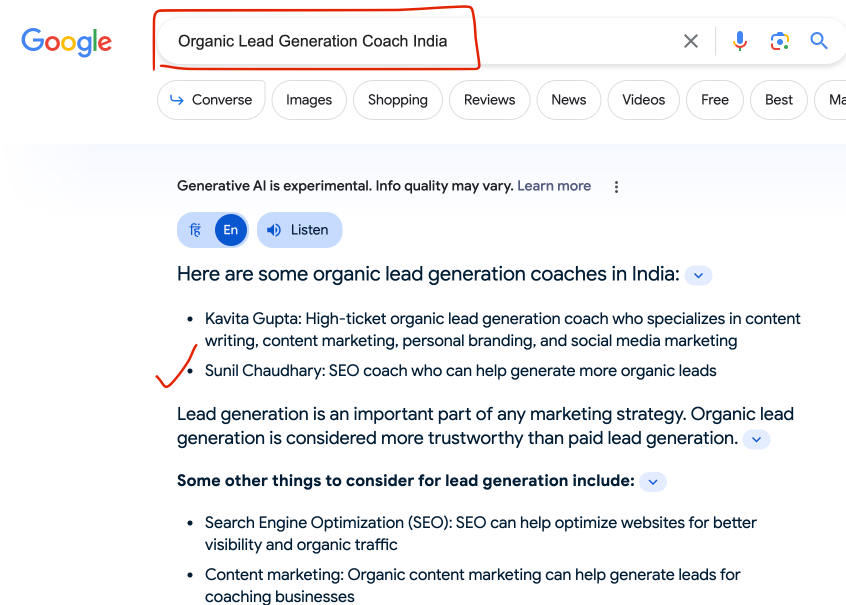This screenshot has width=846, height=605.
Task: Clear the search query with the X icon
Action: click(691, 40)
